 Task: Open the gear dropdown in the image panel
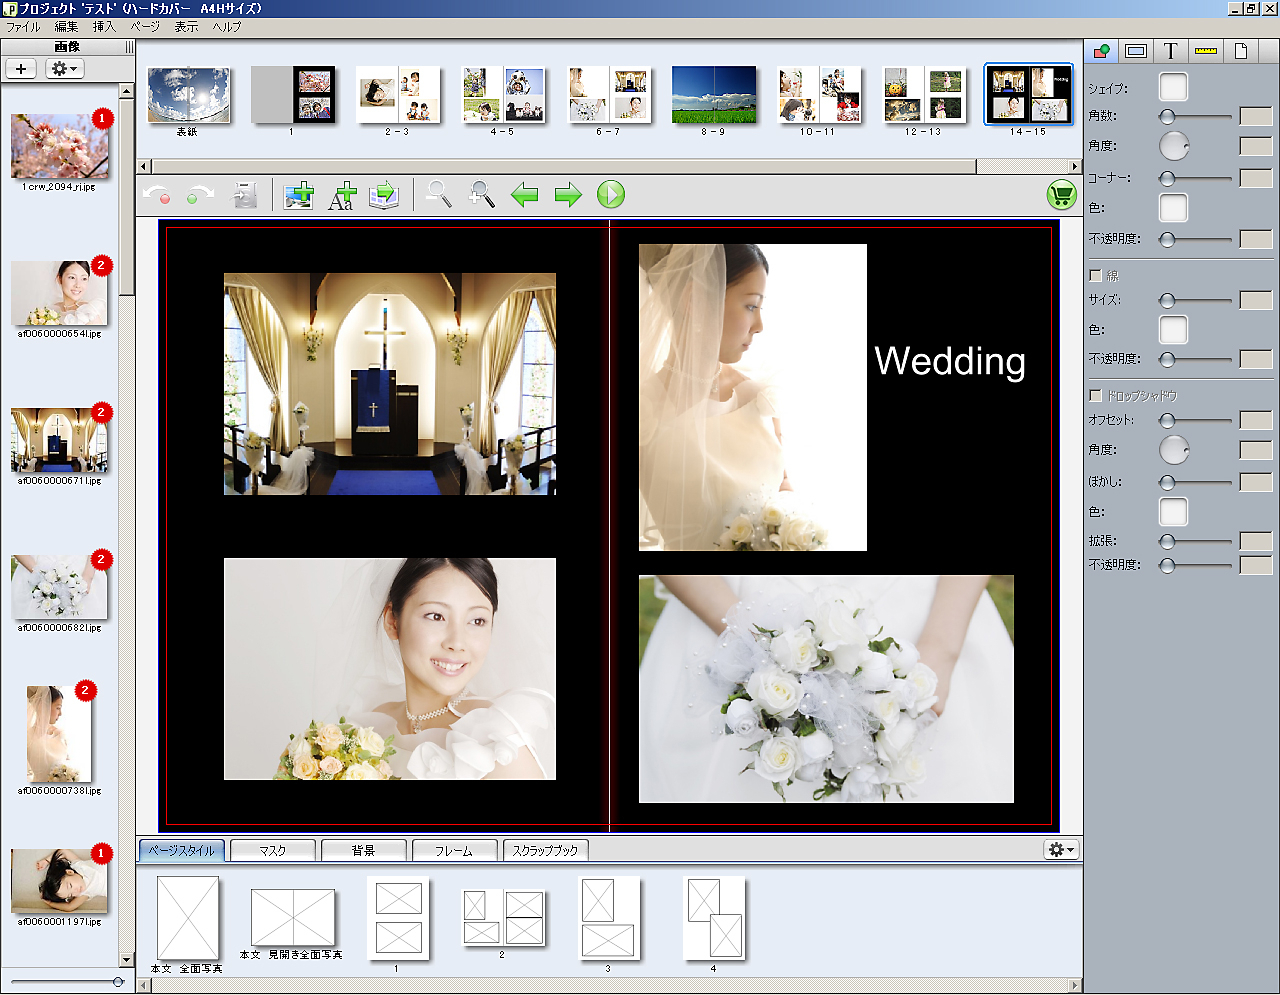click(x=65, y=68)
